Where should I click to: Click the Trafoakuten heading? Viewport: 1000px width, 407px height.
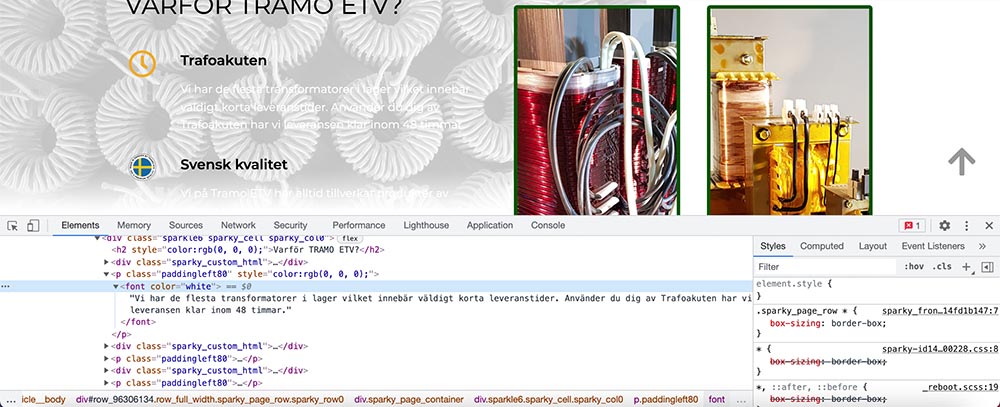click(x=223, y=61)
